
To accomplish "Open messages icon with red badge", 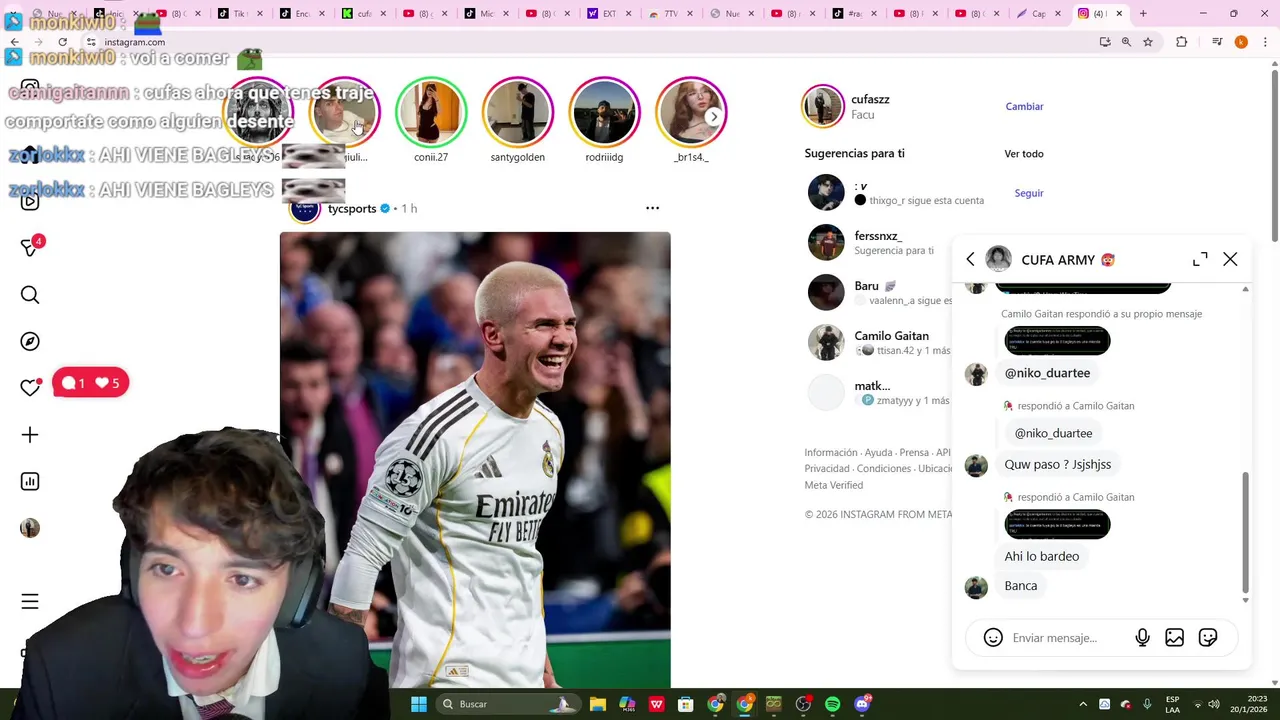I will click(30, 247).
